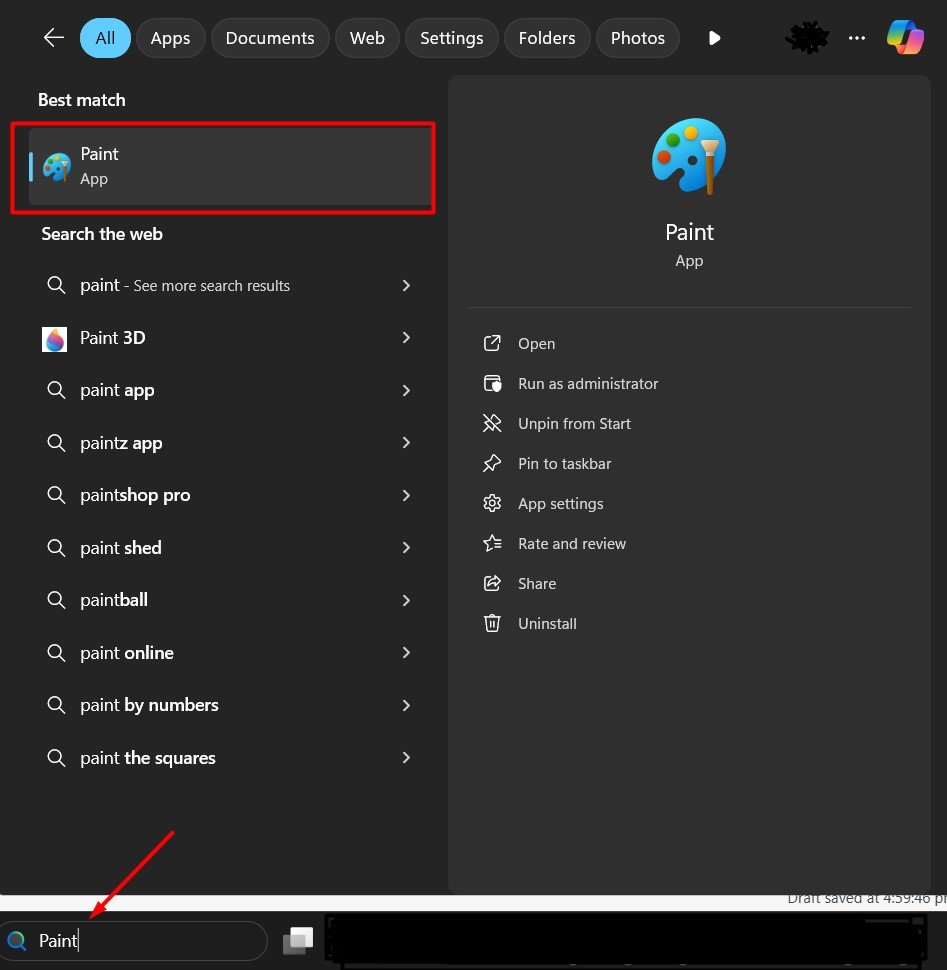
Task: Choose the Share action for Paint
Action: coord(537,583)
